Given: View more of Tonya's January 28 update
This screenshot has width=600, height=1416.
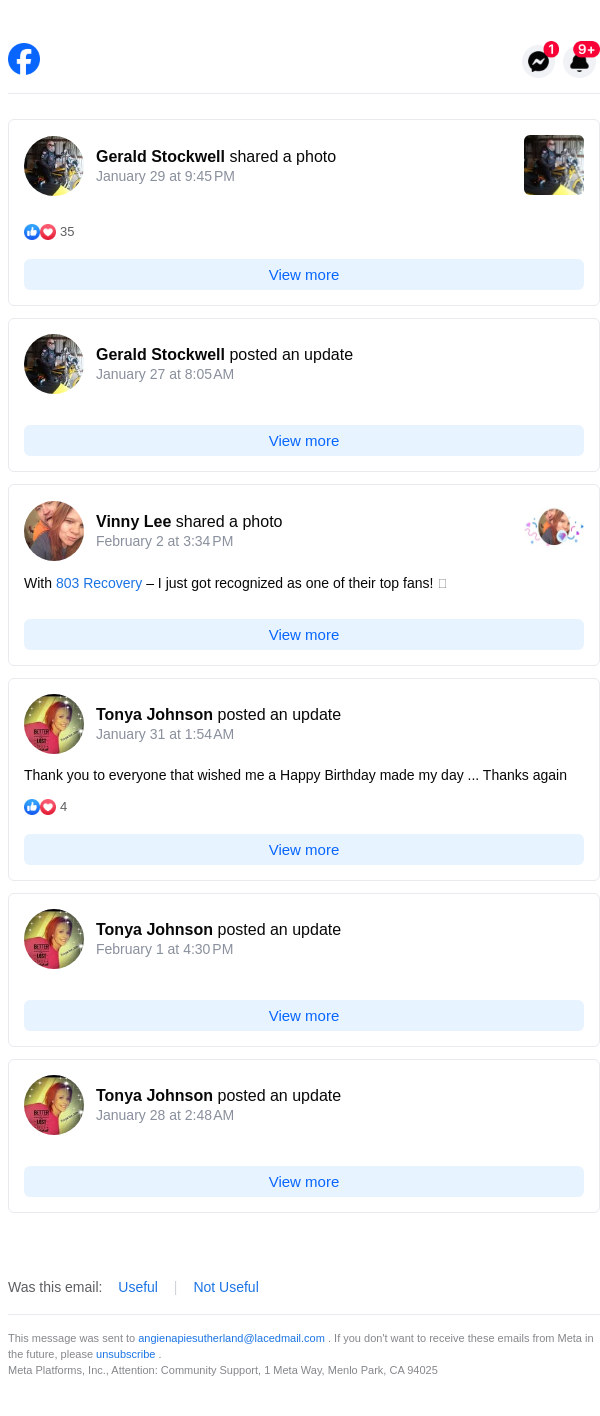Looking at the screenshot, I should pyautogui.click(x=304, y=1182).
